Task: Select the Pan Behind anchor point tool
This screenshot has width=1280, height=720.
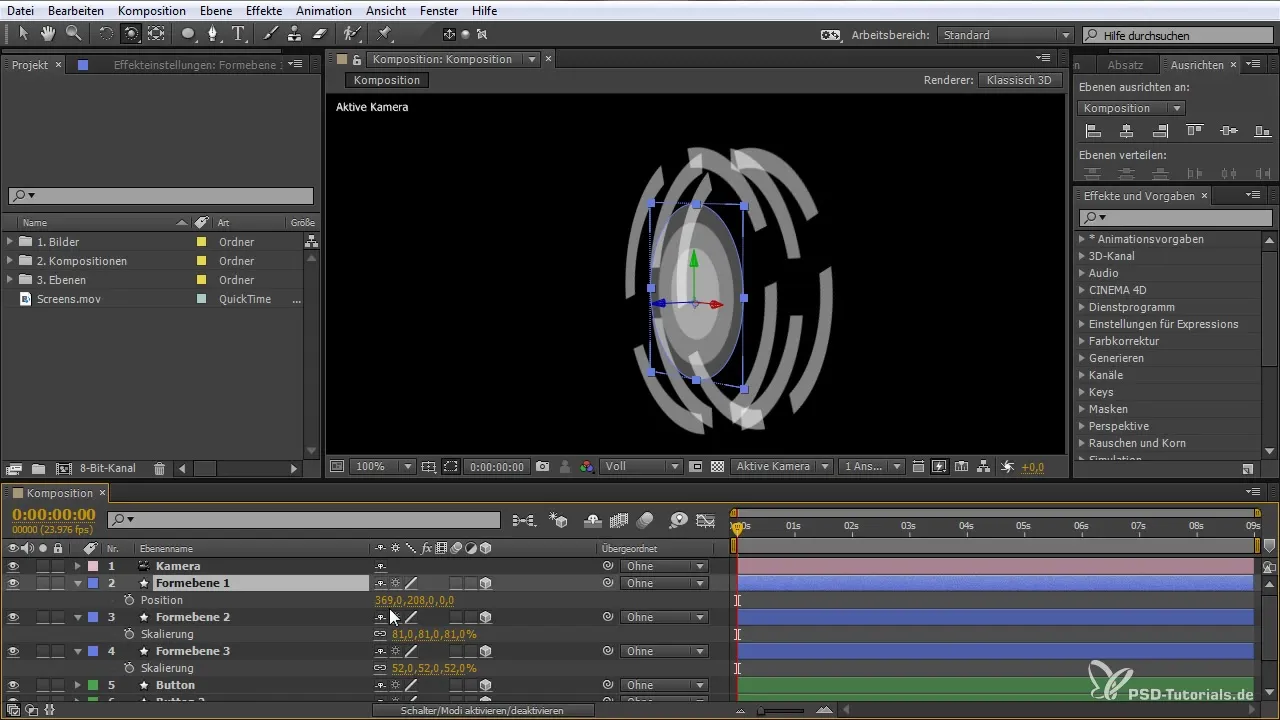Action: click(156, 33)
